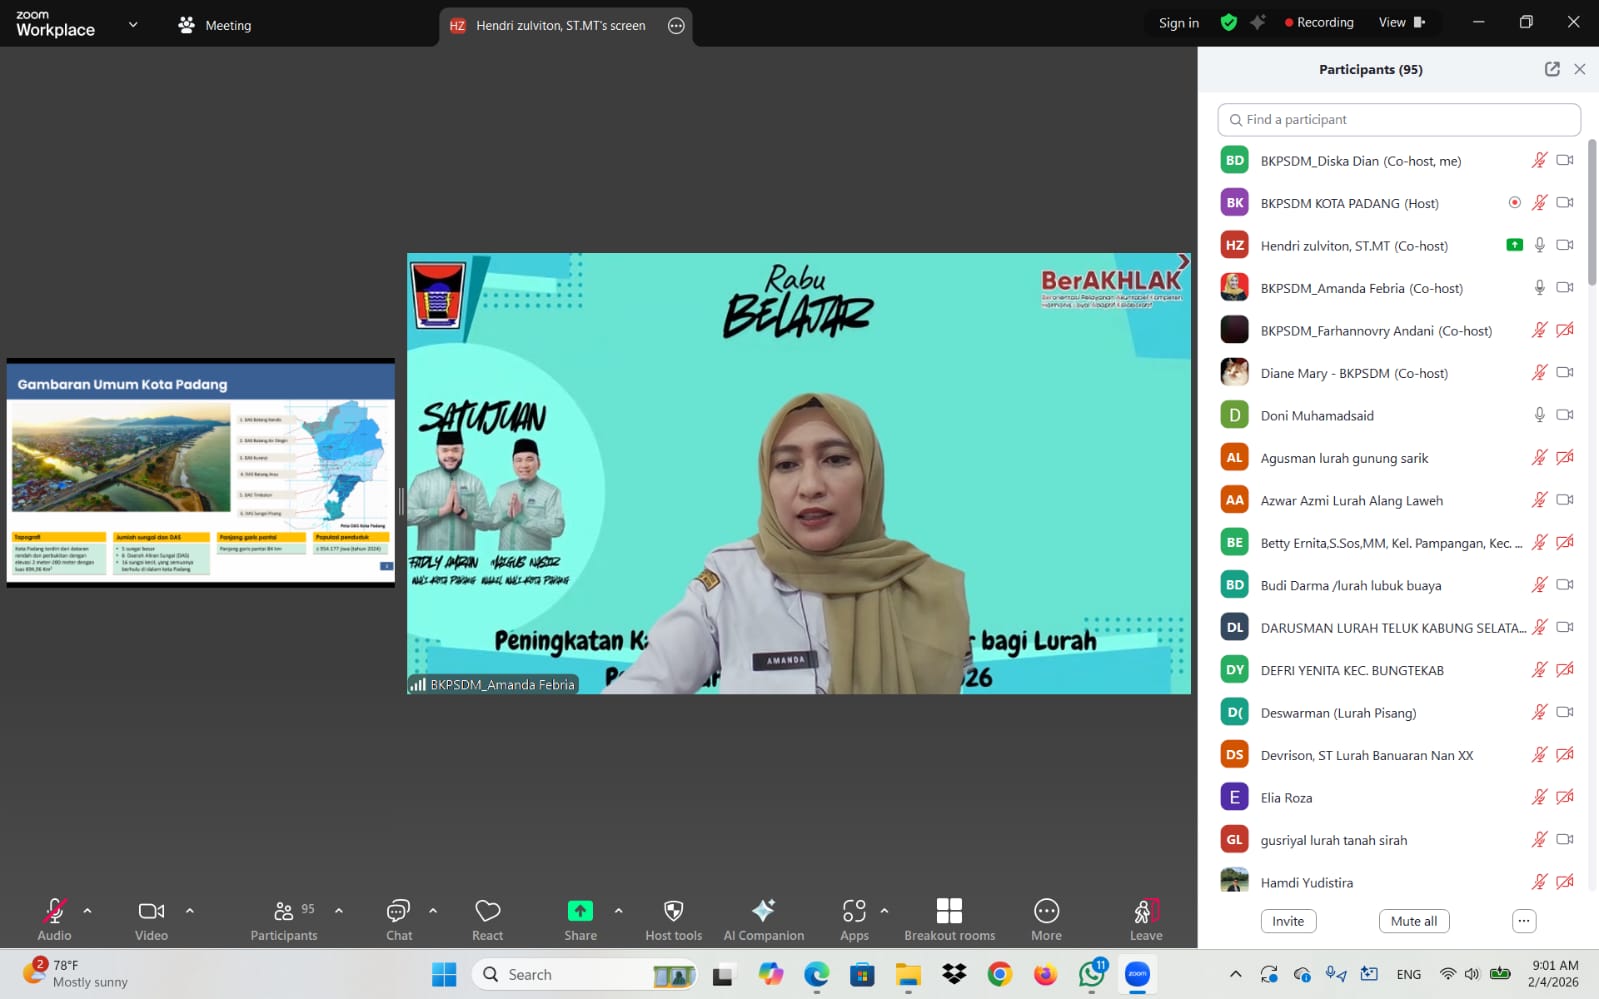The width and height of the screenshot is (1599, 999).
Task: Expand the Audio options arrow
Action: (87, 911)
